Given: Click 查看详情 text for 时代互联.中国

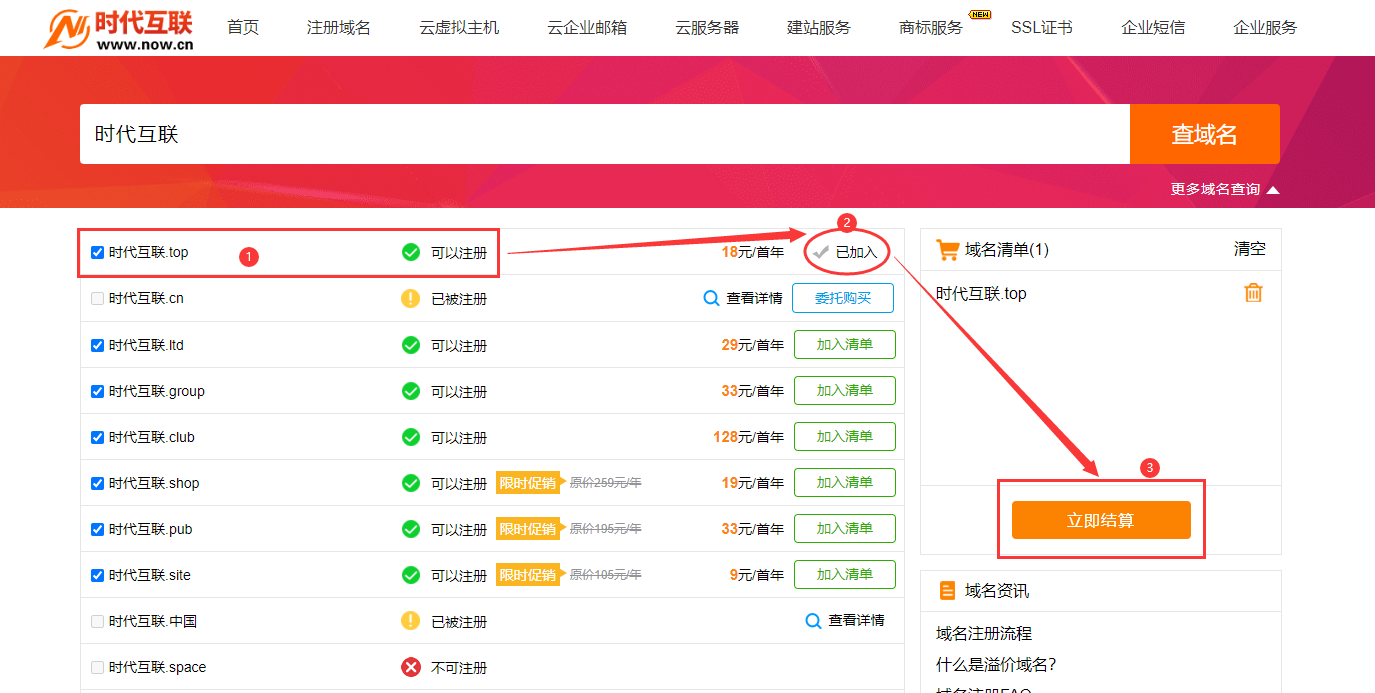Looking at the screenshot, I should click(857, 621).
